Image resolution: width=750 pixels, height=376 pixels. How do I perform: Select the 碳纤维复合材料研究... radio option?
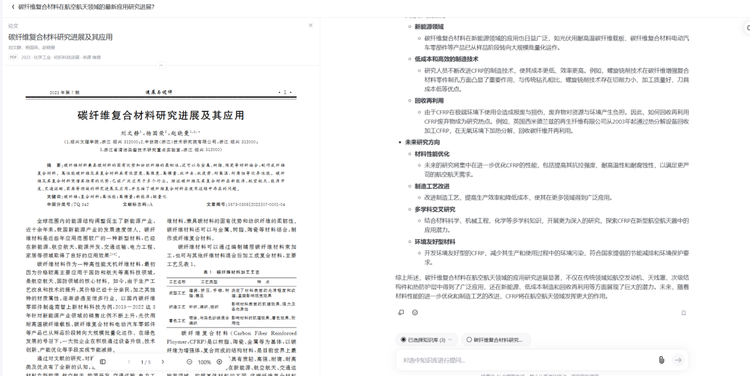tap(469, 340)
